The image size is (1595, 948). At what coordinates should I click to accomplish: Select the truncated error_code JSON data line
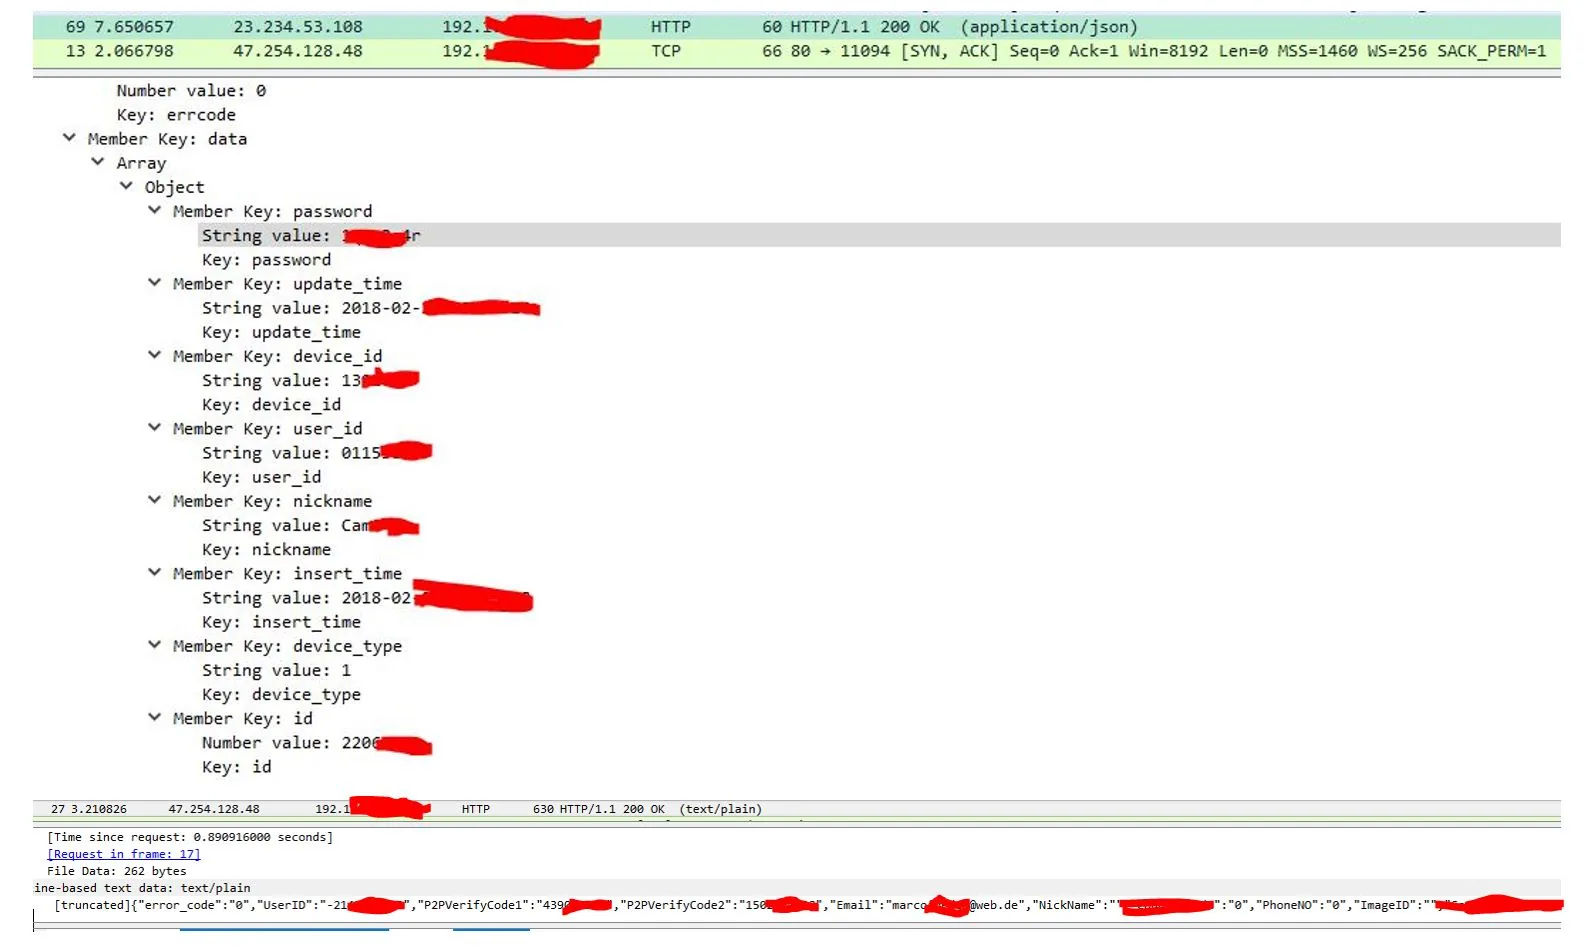(808, 905)
